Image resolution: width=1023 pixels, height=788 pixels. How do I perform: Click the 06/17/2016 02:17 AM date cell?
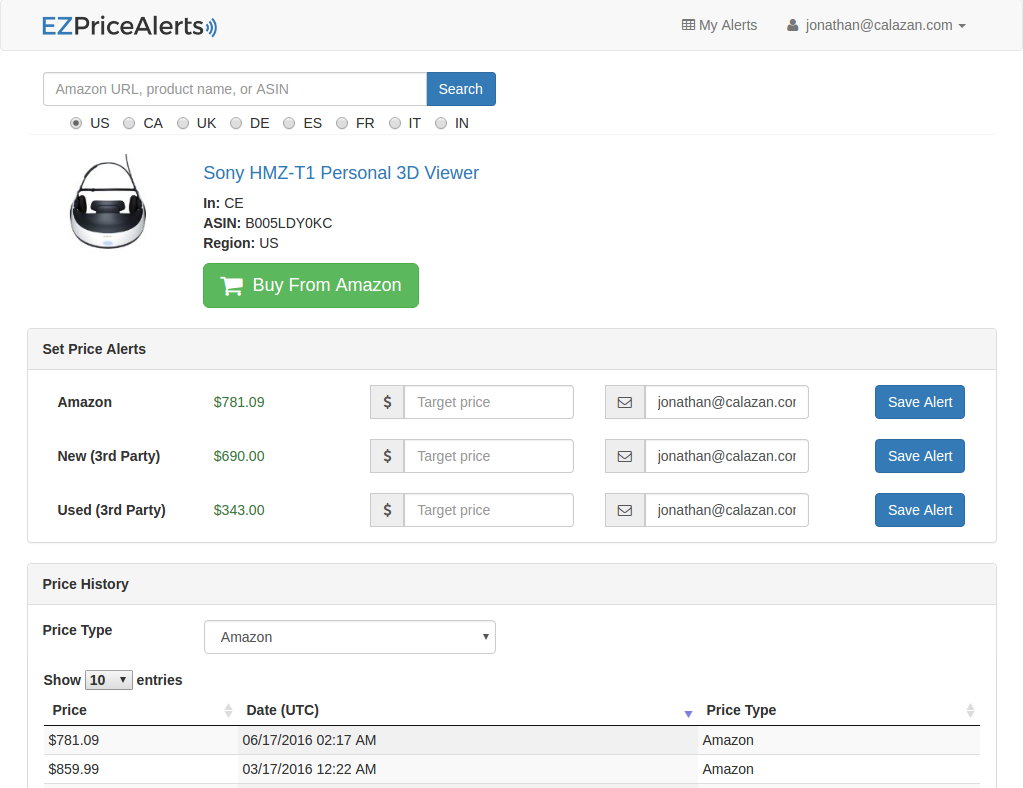point(468,740)
